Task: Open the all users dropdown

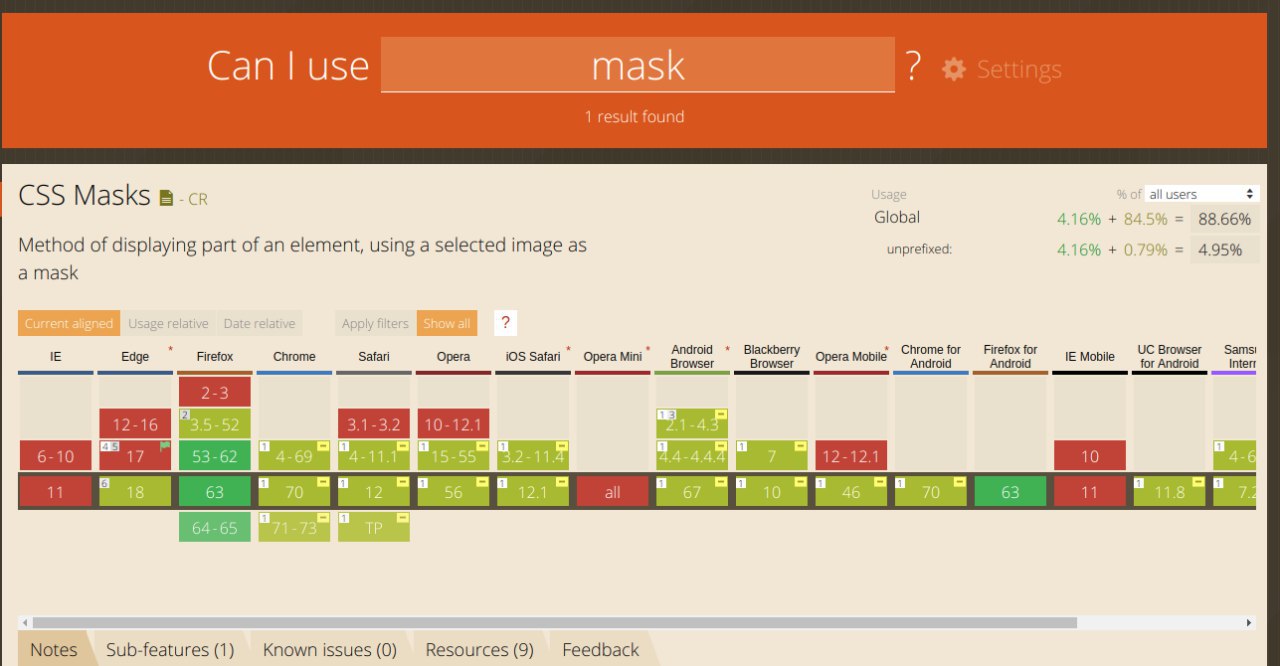Action: coord(1202,194)
